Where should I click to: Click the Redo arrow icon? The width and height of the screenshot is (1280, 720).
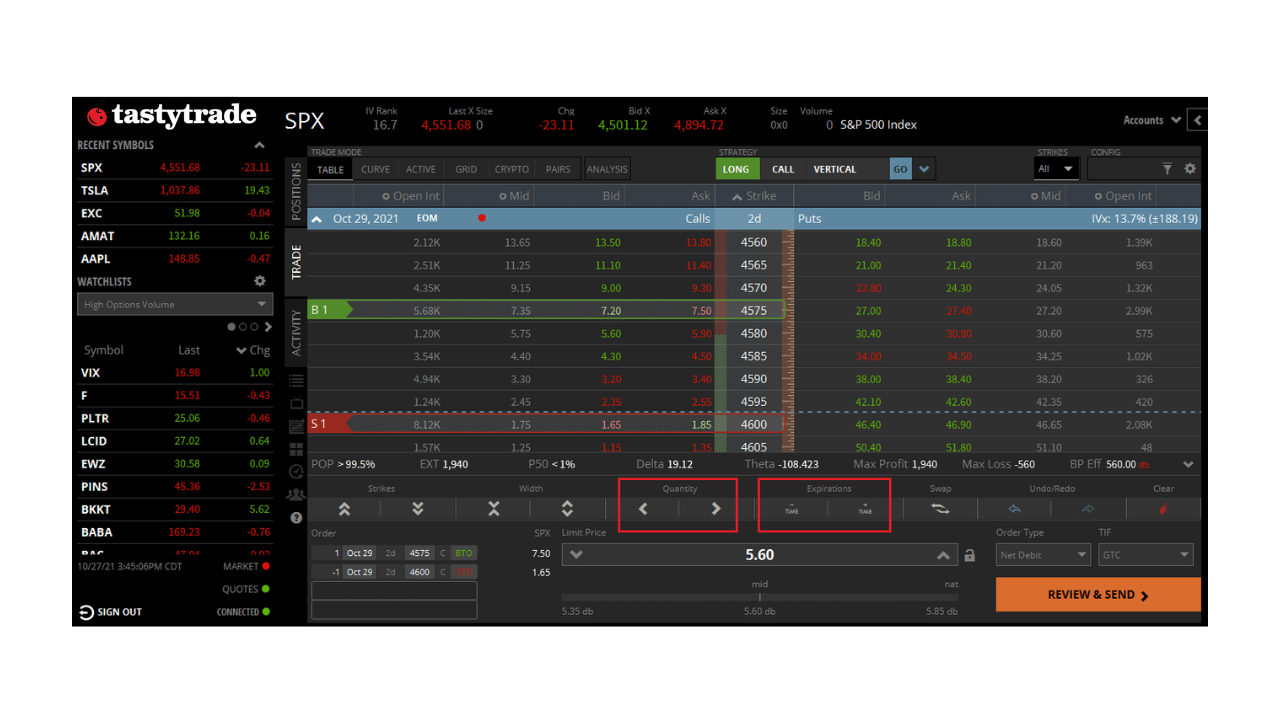[1088, 509]
